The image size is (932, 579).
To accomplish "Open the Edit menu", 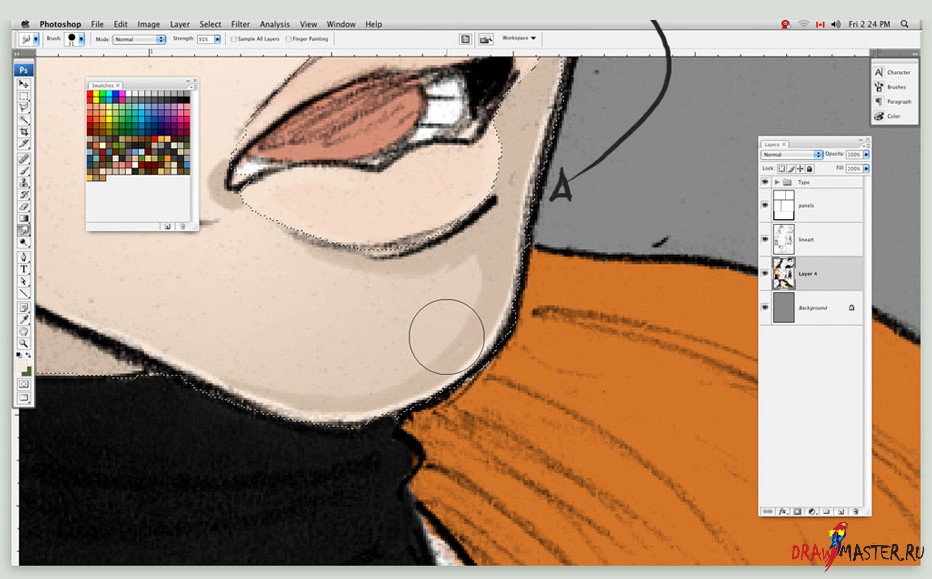I will point(121,24).
